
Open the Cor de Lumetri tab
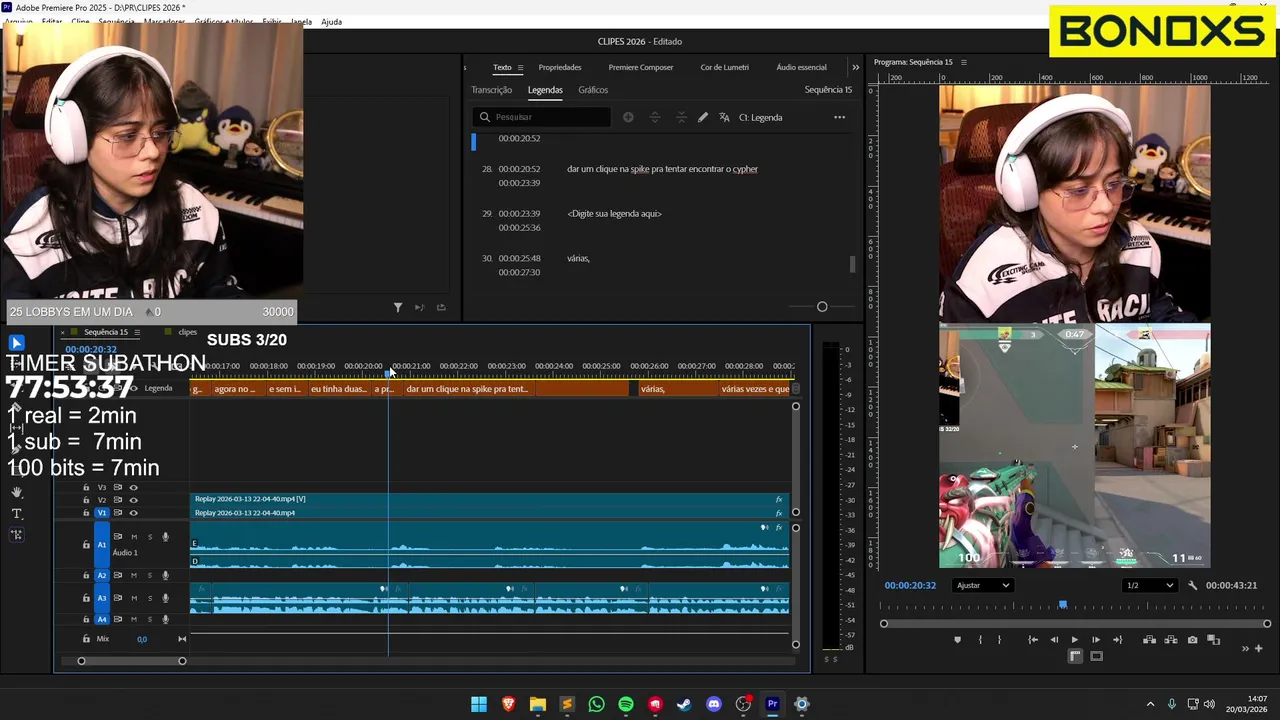725,67
